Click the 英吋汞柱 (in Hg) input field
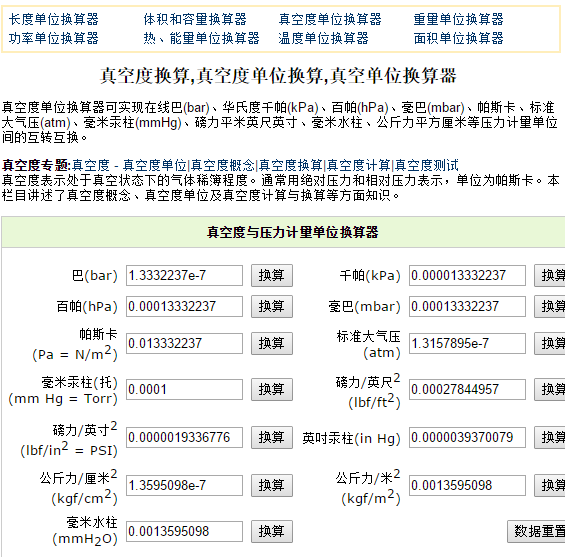 coord(467,437)
